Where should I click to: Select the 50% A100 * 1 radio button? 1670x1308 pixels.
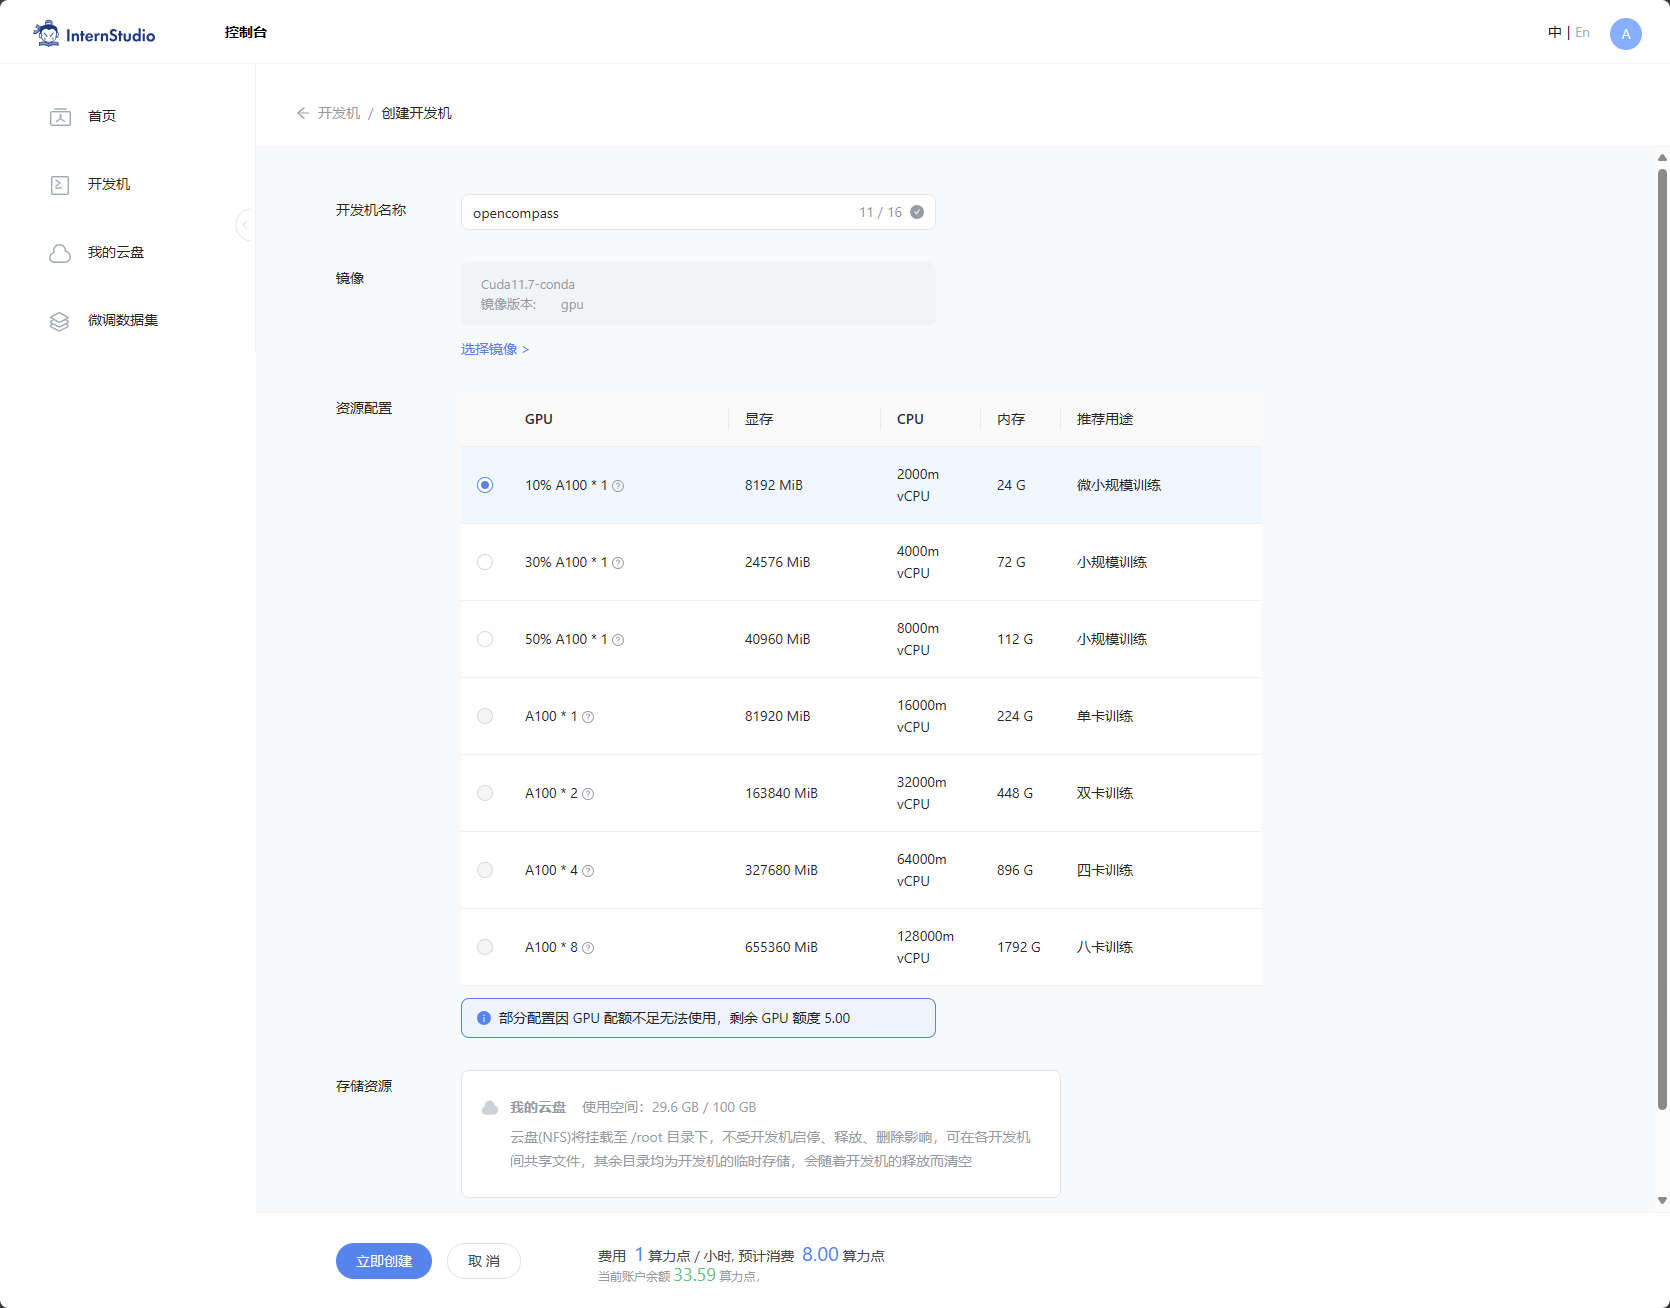485,639
